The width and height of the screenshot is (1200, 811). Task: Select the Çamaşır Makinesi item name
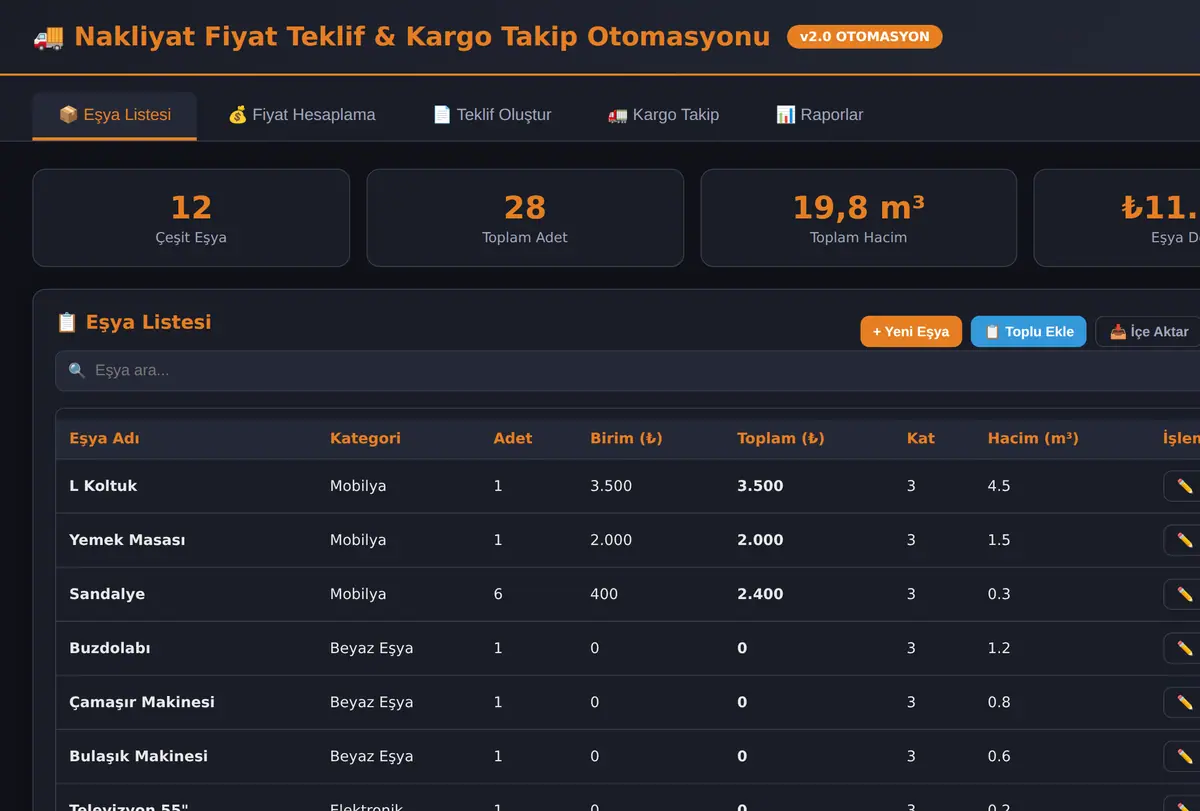tap(142, 702)
